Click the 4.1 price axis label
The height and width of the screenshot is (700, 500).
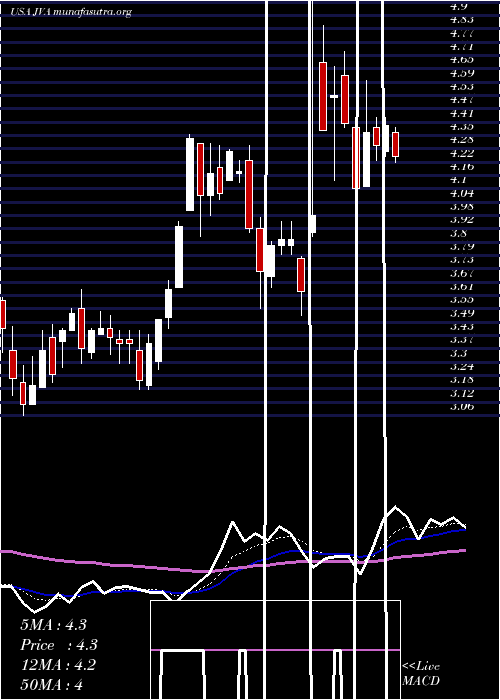coord(458,180)
